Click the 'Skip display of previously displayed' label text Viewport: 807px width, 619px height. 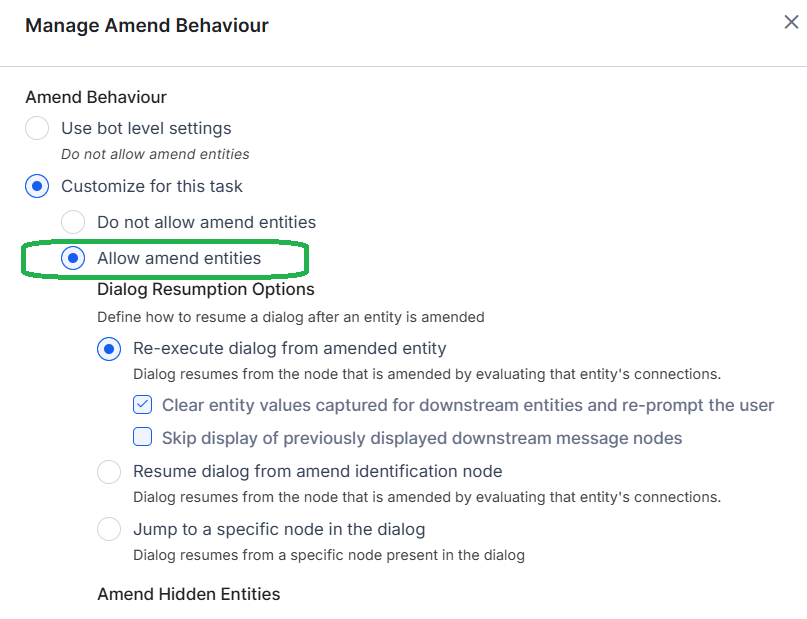pyautogui.click(x=421, y=437)
